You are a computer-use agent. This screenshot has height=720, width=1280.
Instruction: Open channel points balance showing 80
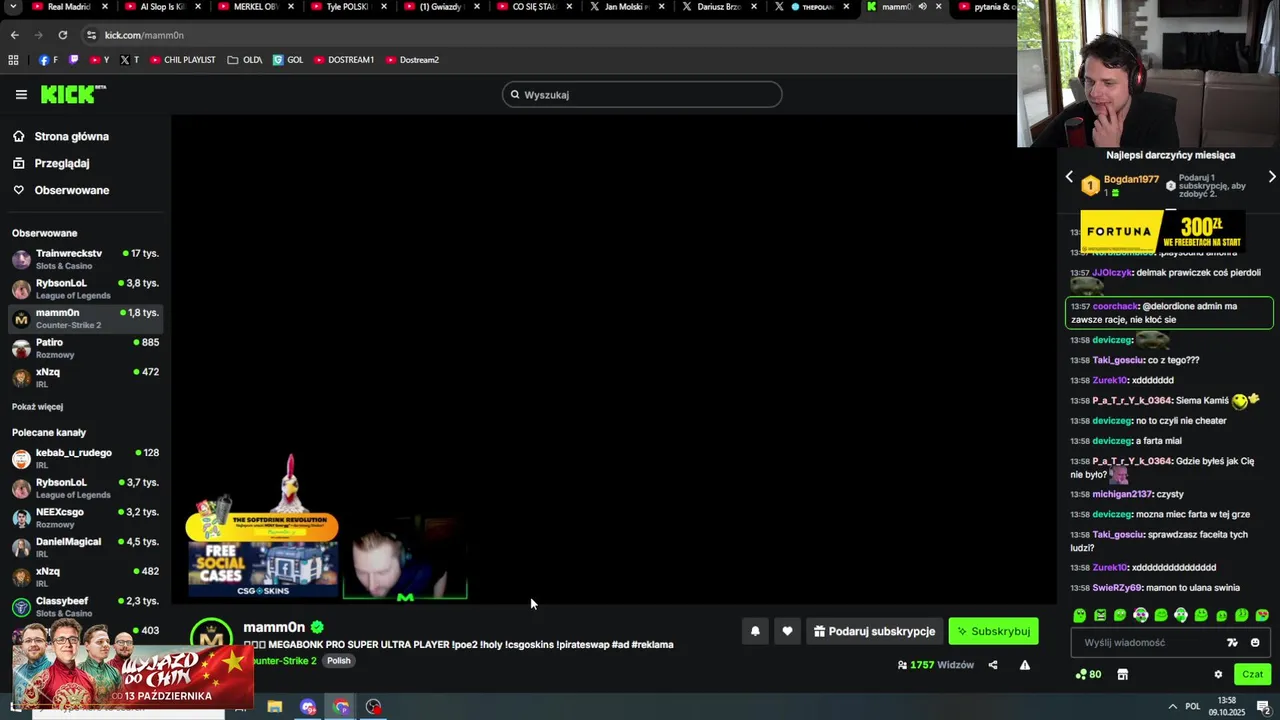(1088, 674)
